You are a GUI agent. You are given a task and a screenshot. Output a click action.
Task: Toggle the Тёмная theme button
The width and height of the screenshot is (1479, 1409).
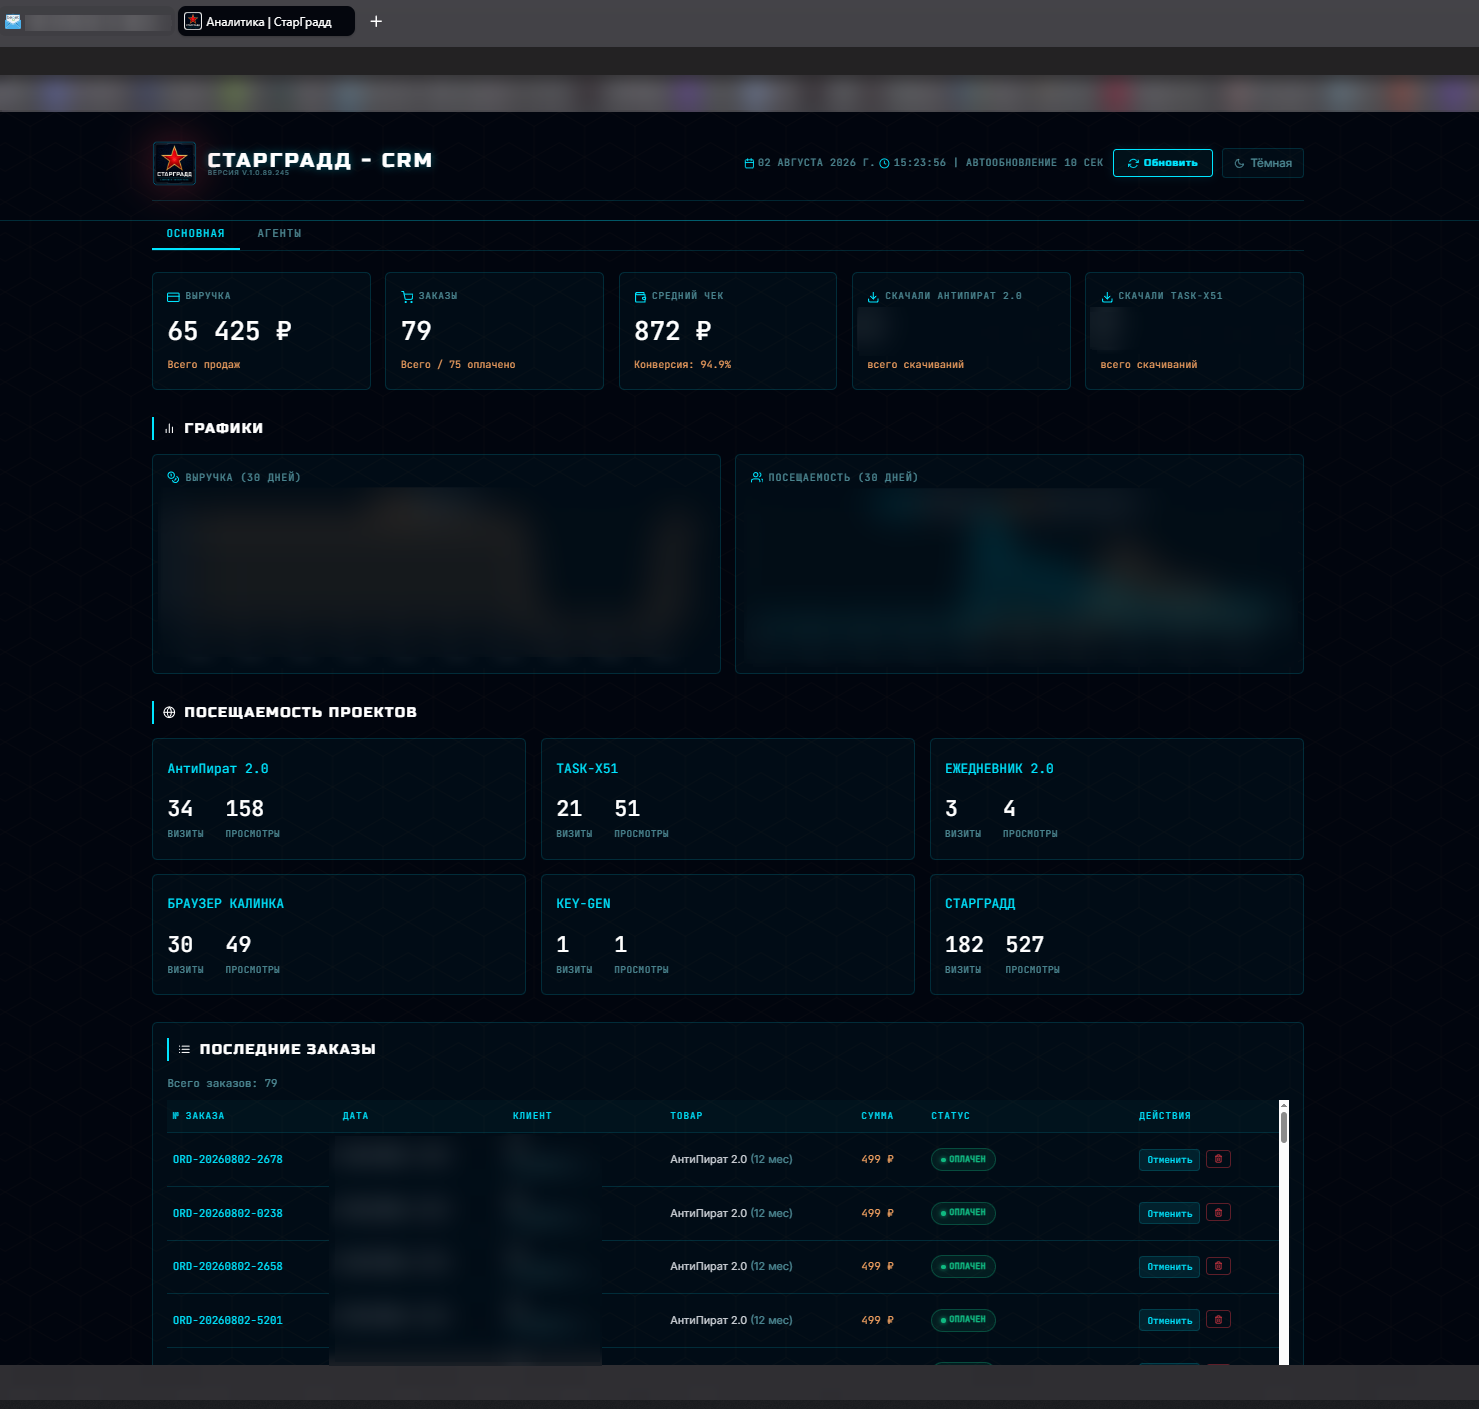(1262, 163)
